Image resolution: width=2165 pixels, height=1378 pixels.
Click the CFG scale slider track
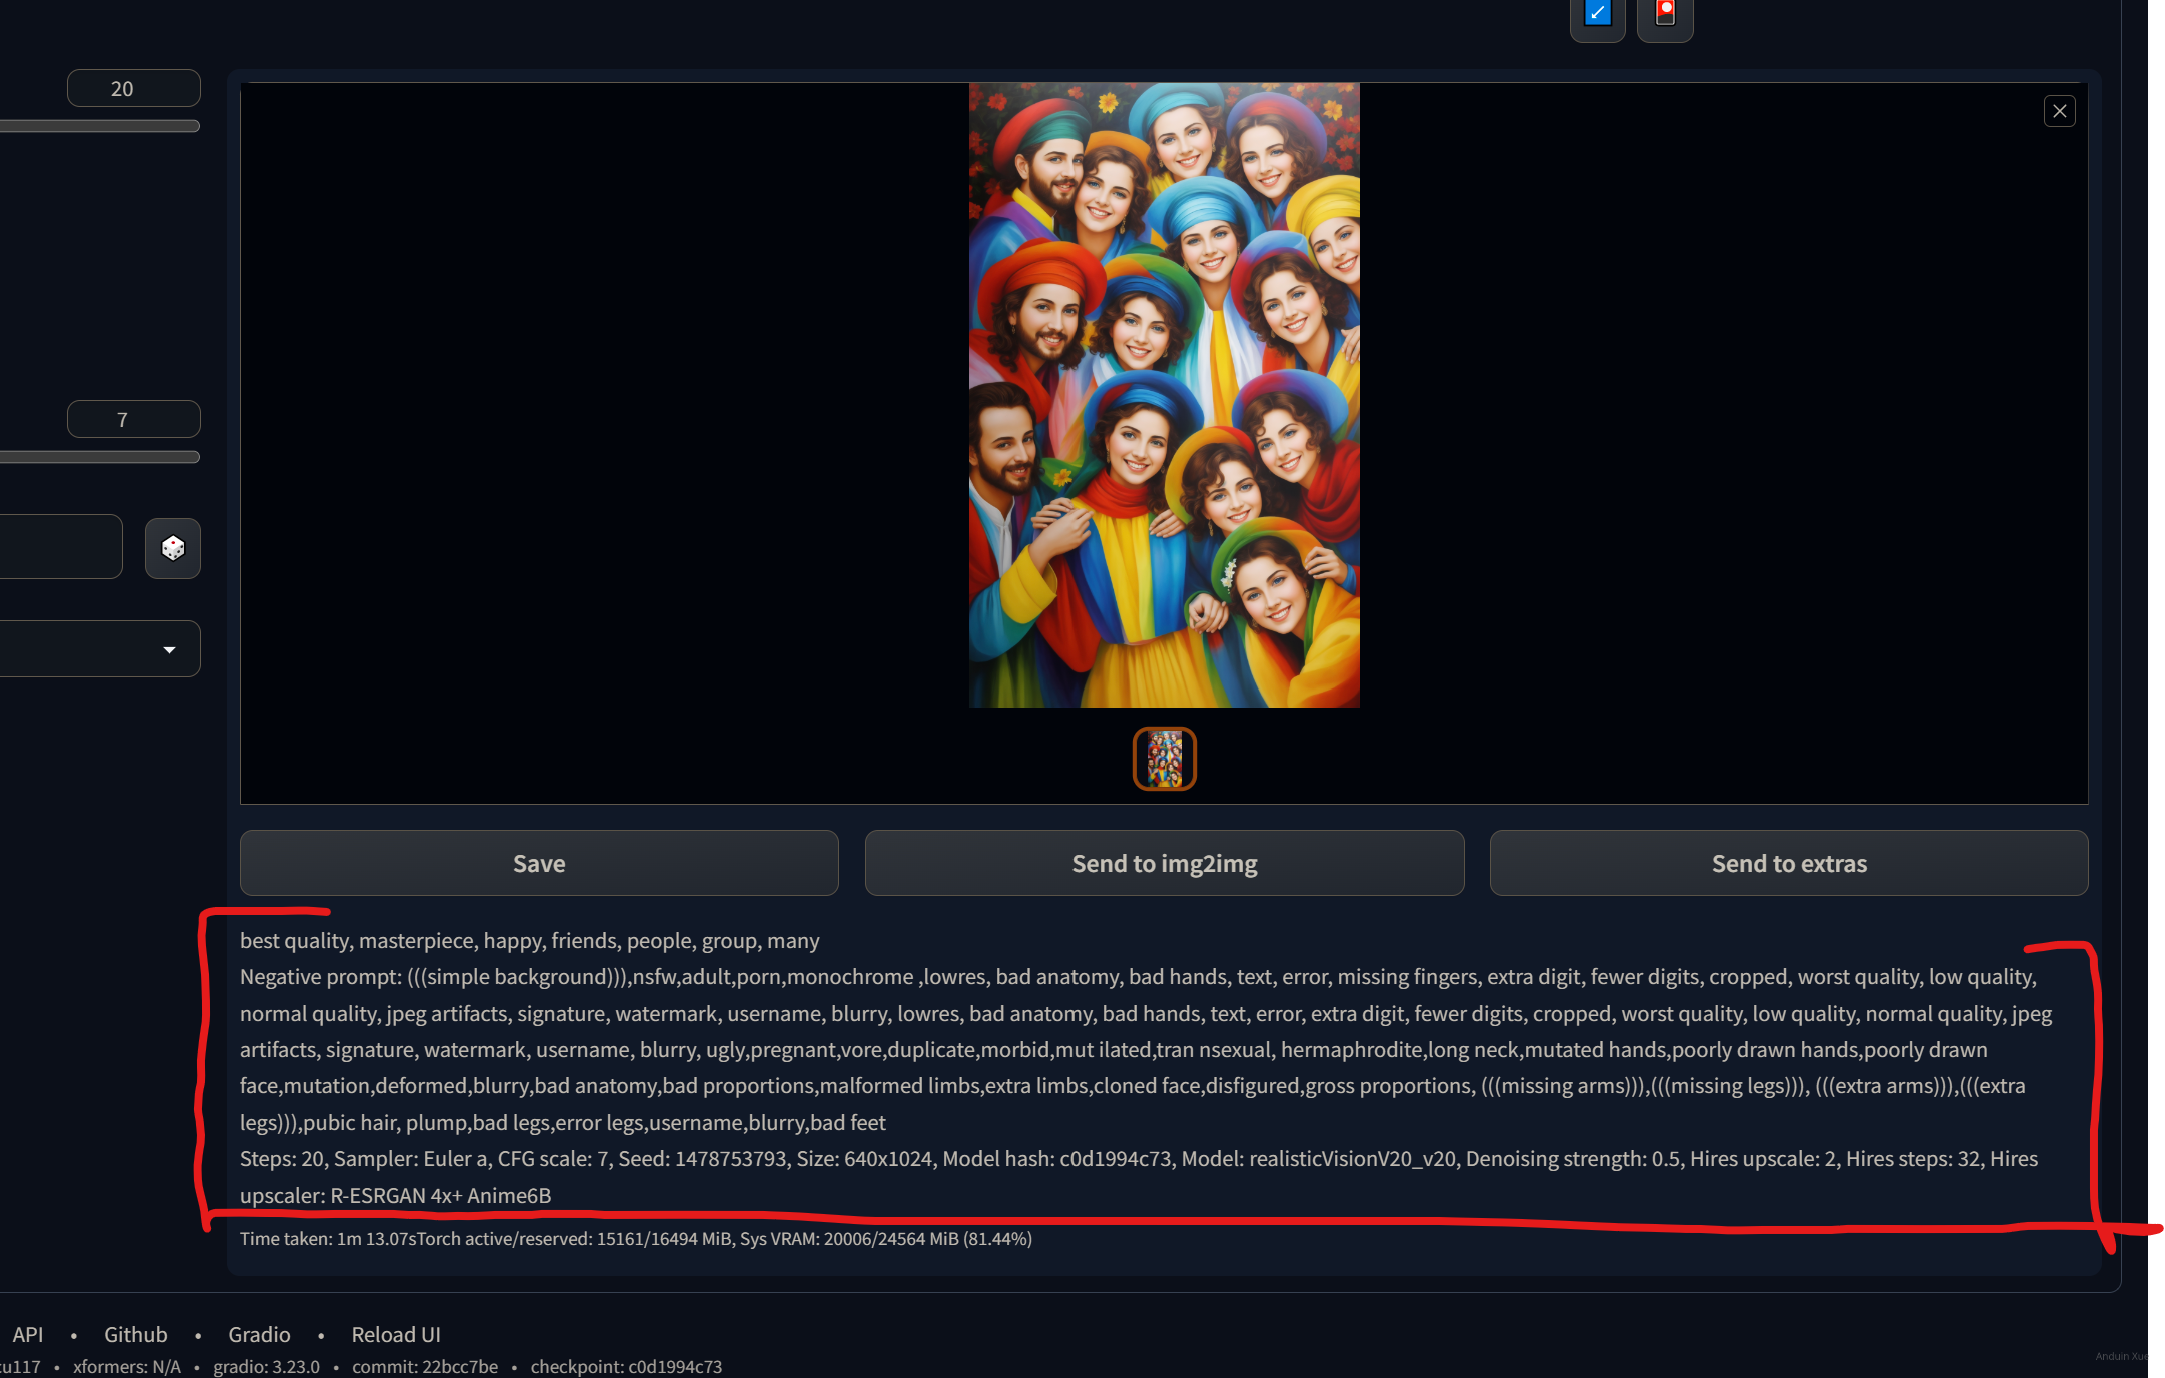tap(100, 457)
